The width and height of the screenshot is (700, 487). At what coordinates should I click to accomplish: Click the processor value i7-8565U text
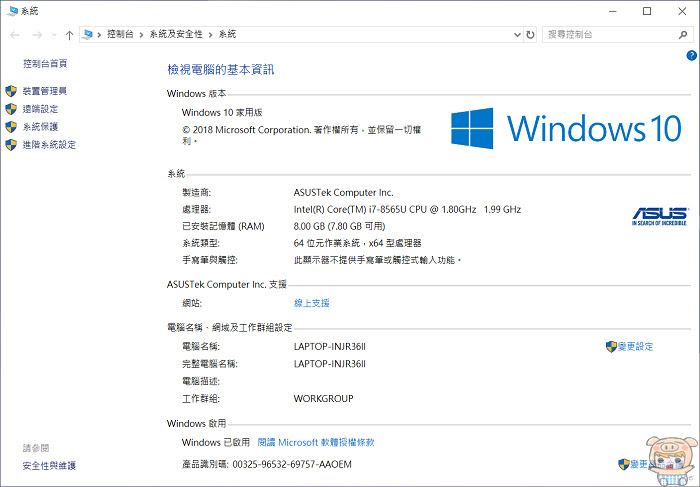(407, 209)
